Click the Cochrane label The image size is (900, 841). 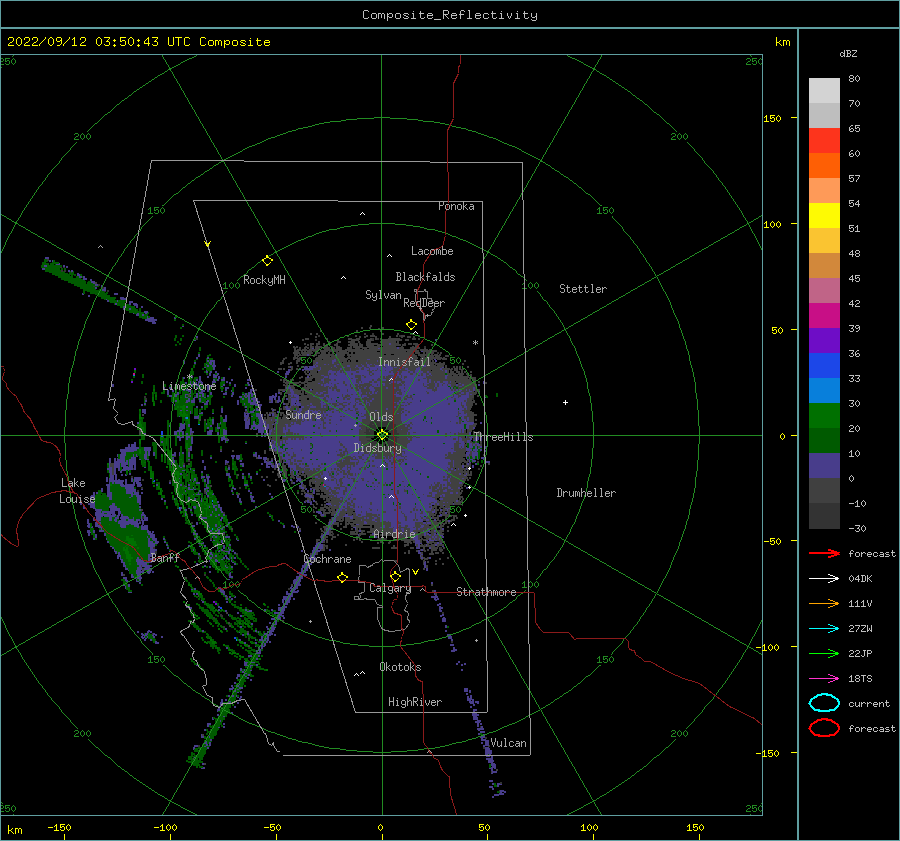point(327,559)
